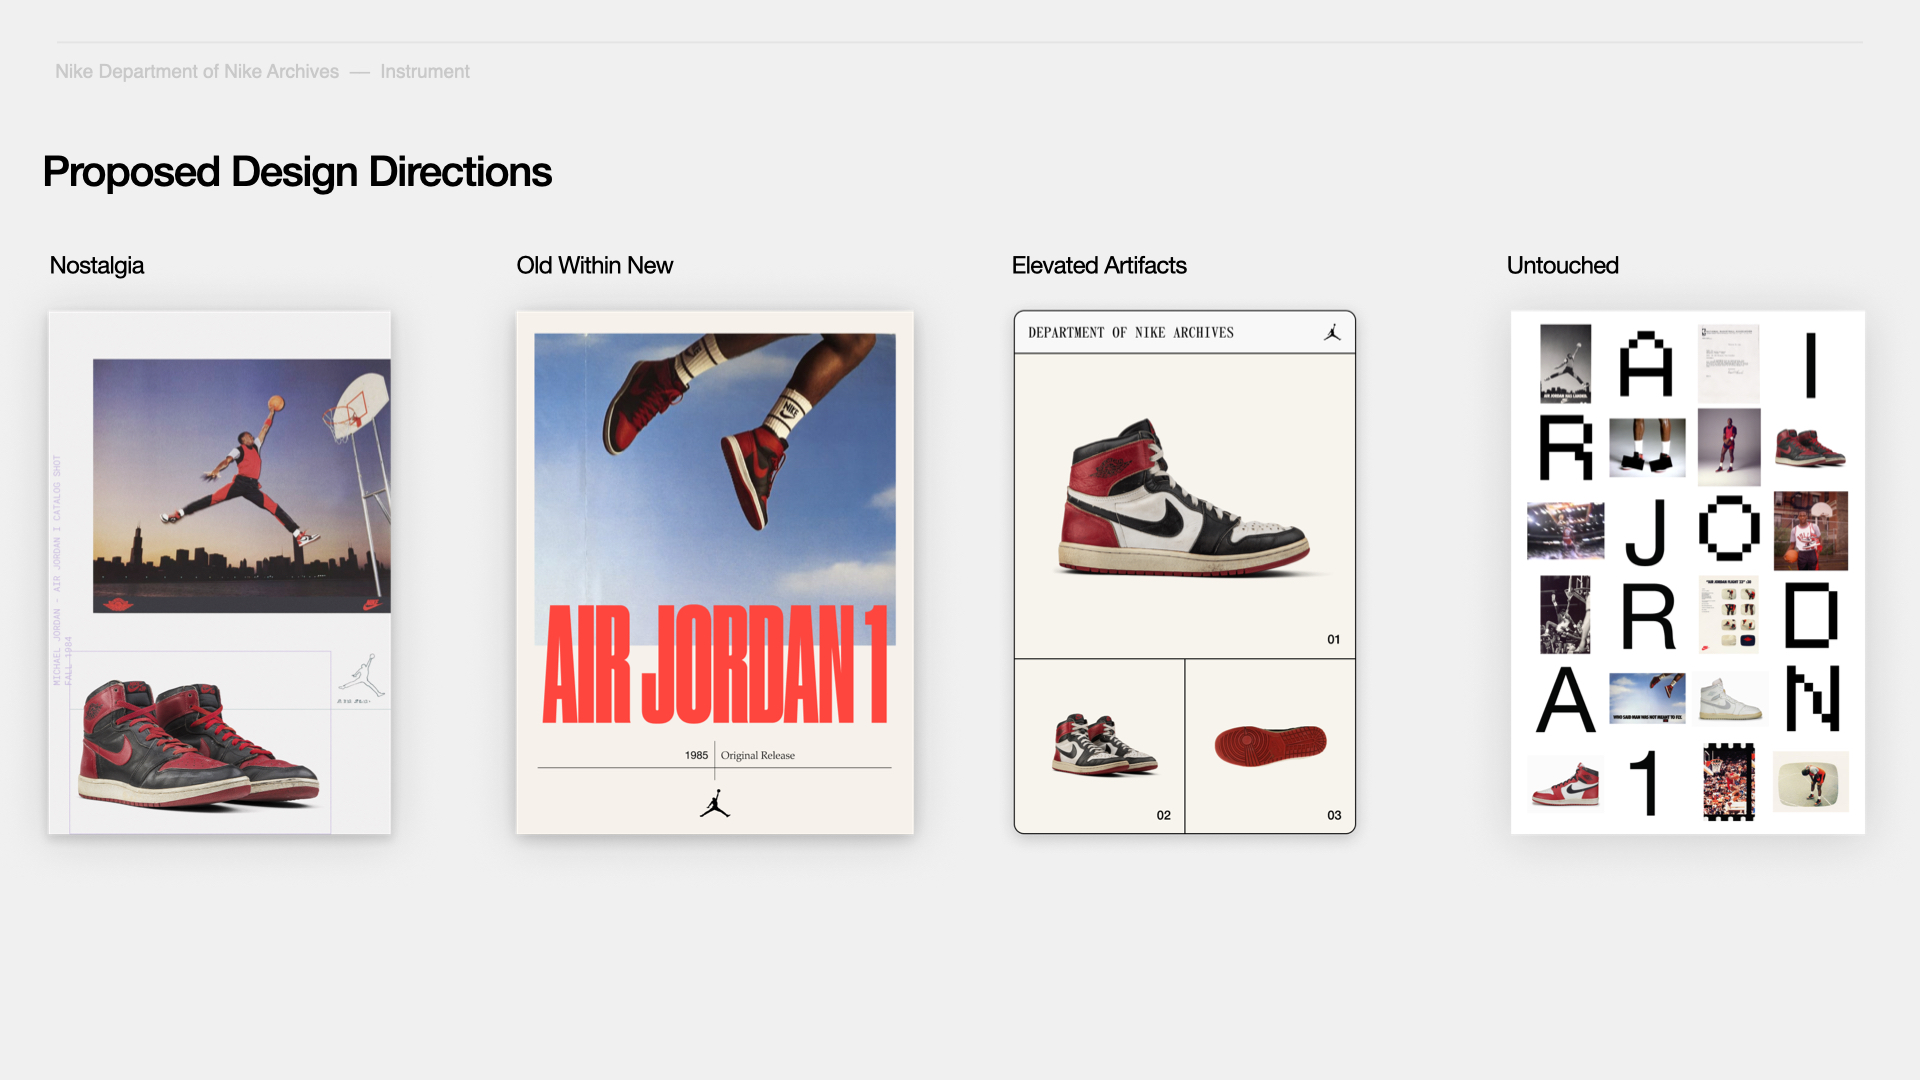Screen dimensions: 1920x1080
Task: Click the vintage TV screen thumbnail
Action: [x=1811, y=782]
